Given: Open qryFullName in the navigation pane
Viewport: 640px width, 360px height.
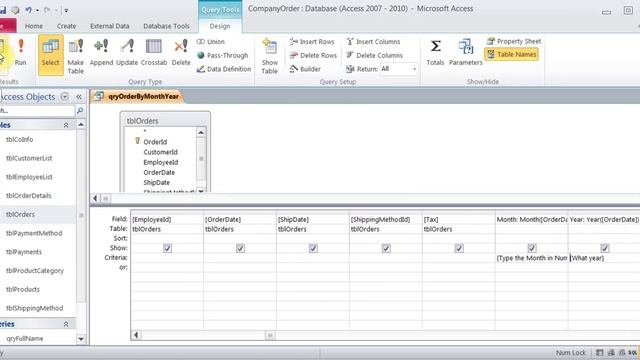Looking at the screenshot, I should tap(24, 338).
